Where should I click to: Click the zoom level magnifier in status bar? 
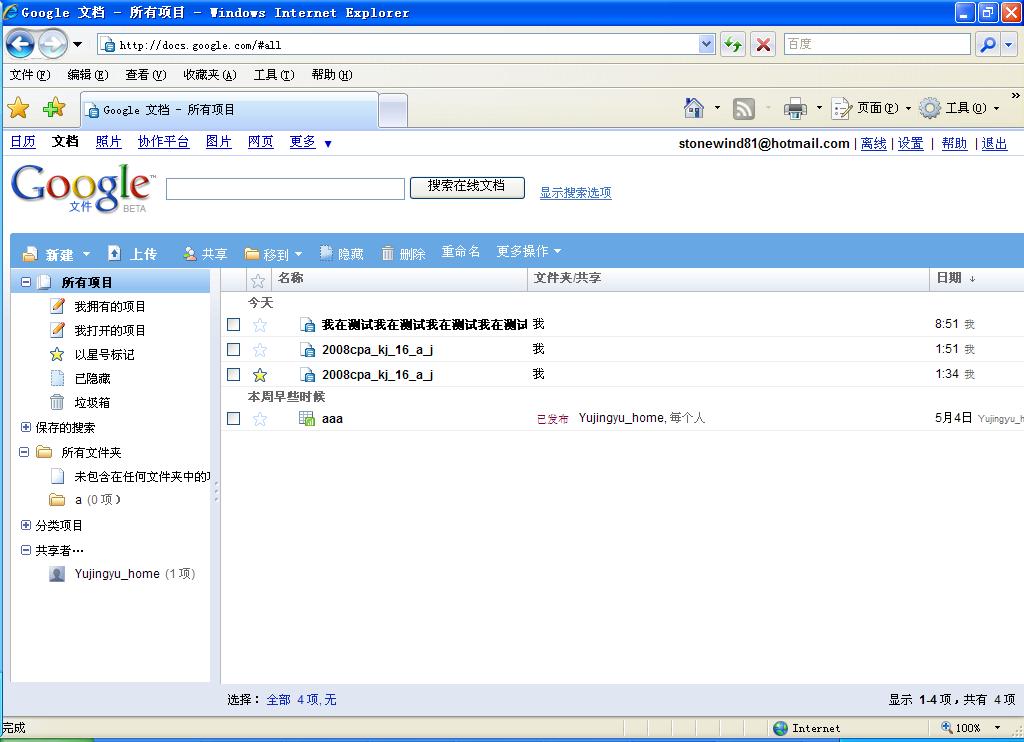tap(946, 727)
